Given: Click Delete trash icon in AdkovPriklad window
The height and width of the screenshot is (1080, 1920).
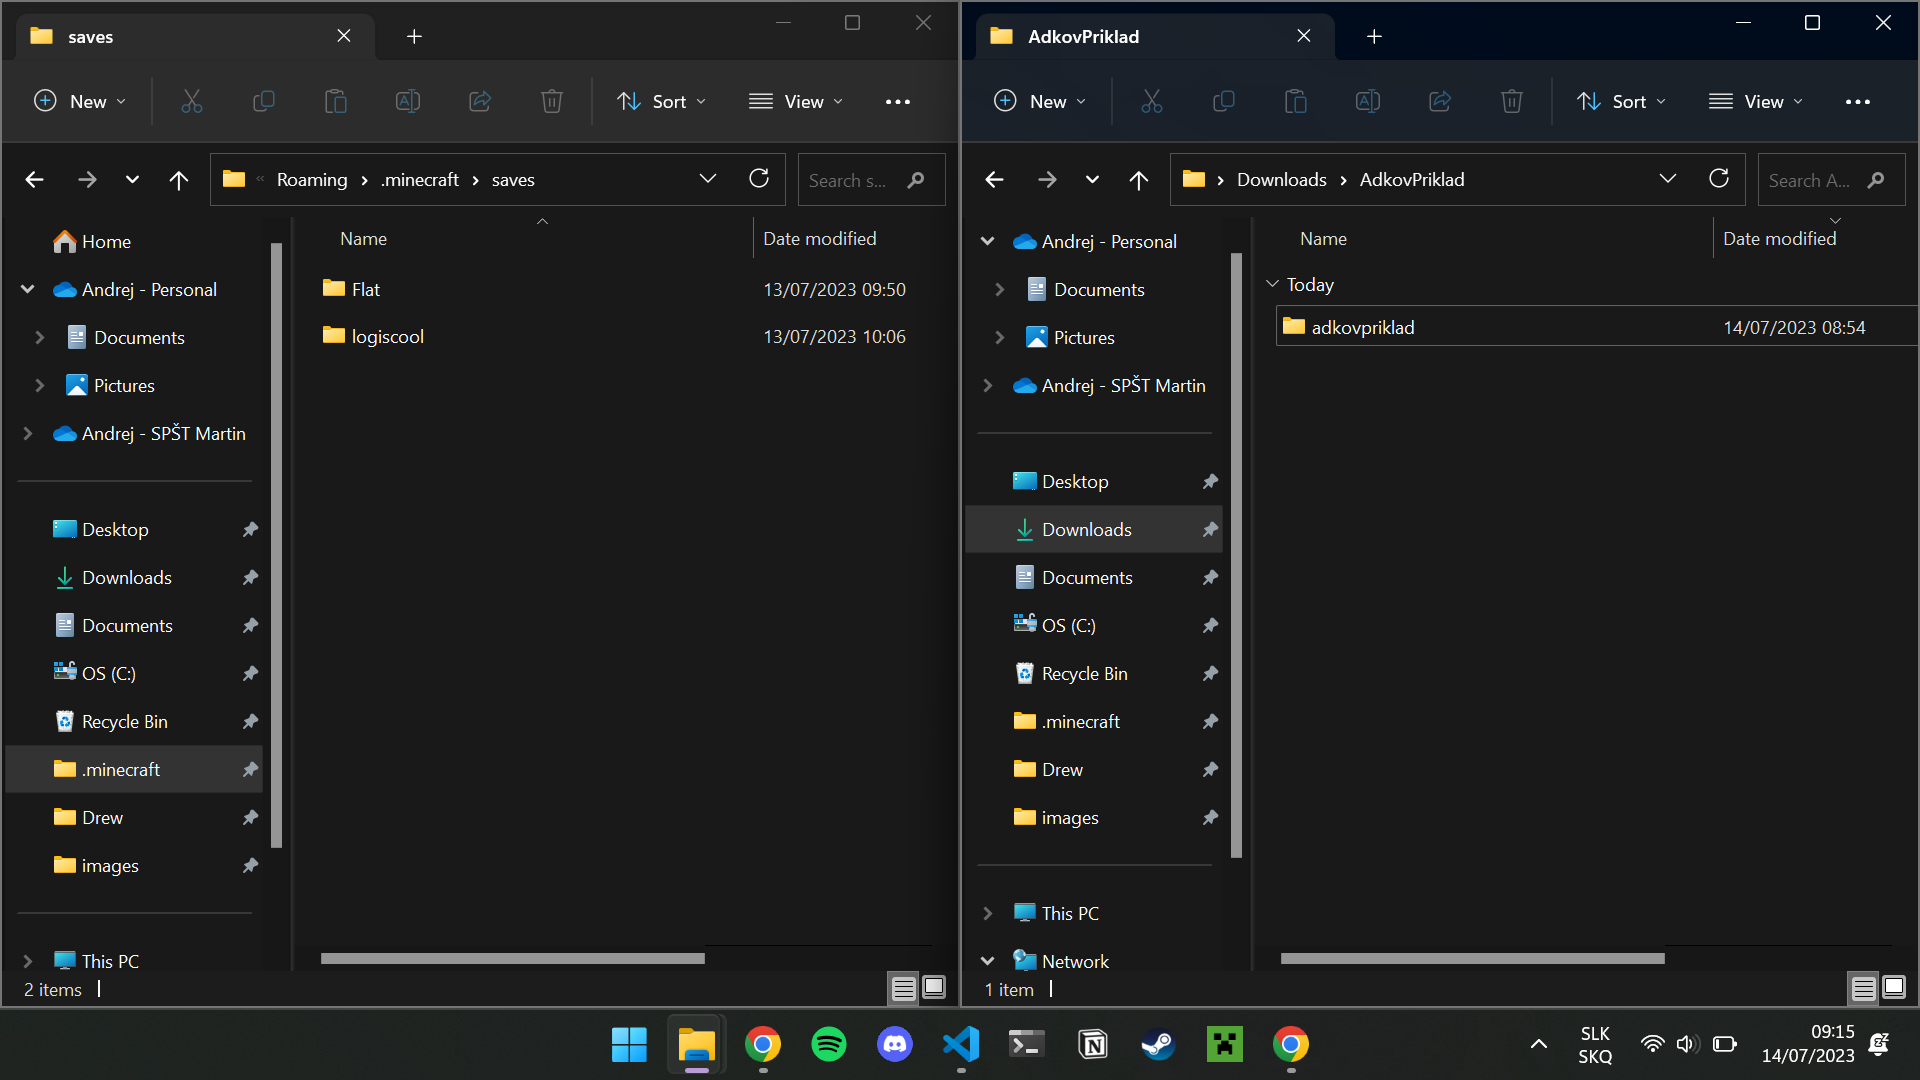Looking at the screenshot, I should point(1512,101).
